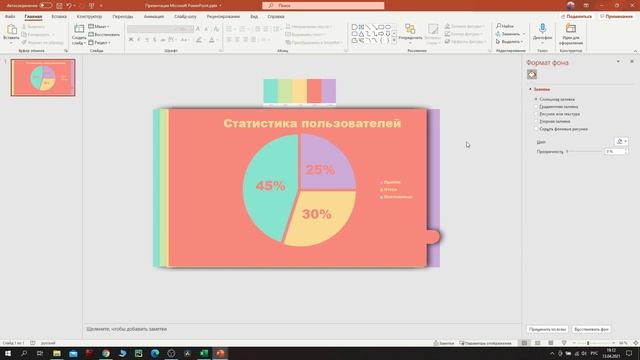Viewport: 640px width, 360px height.
Task: Click the slide title Статистика пользователей
Action: tap(312, 123)
